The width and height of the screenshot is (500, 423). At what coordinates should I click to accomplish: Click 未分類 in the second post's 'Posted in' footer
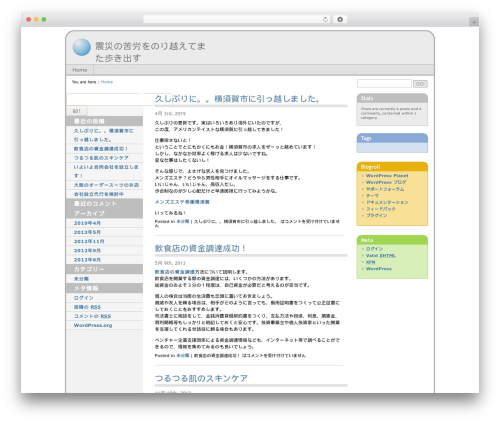coord(183,356)
